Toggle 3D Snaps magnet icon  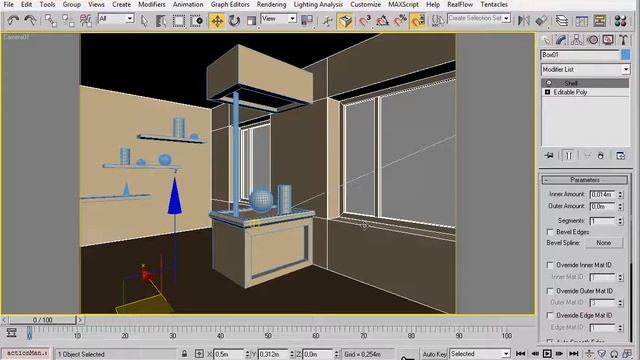(x=365, y=20)
